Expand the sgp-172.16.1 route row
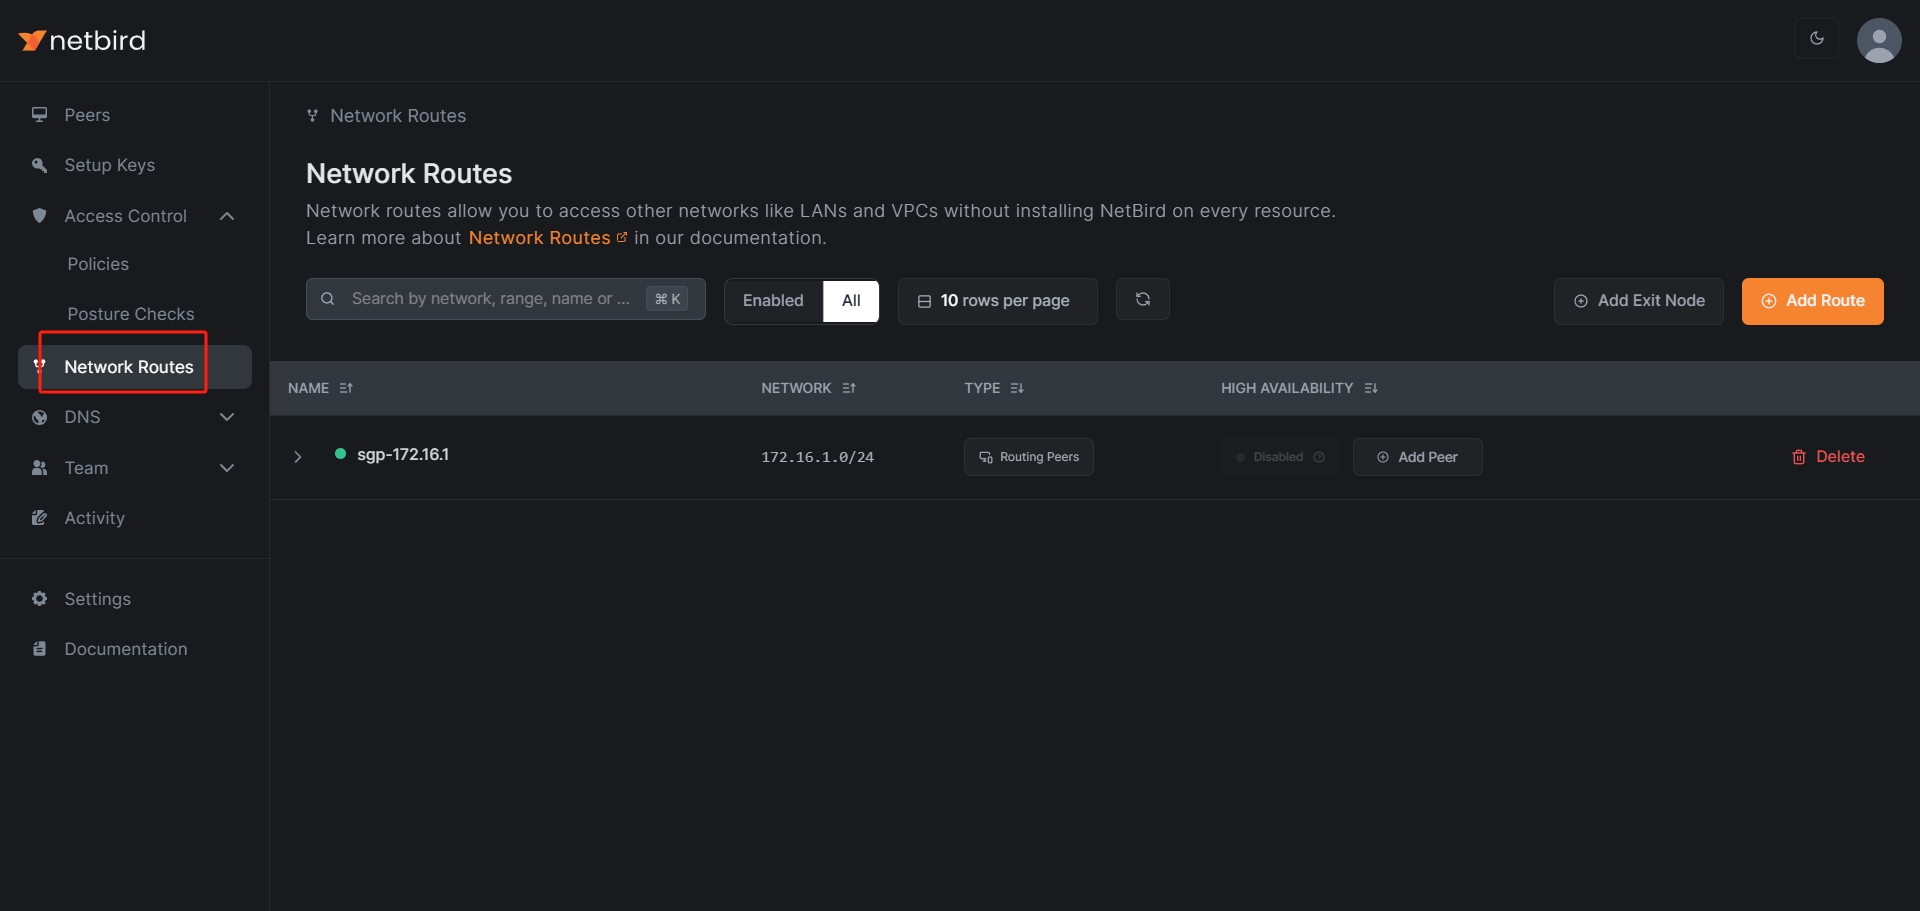Screen dimensions: 1920x911 point(297,457)
